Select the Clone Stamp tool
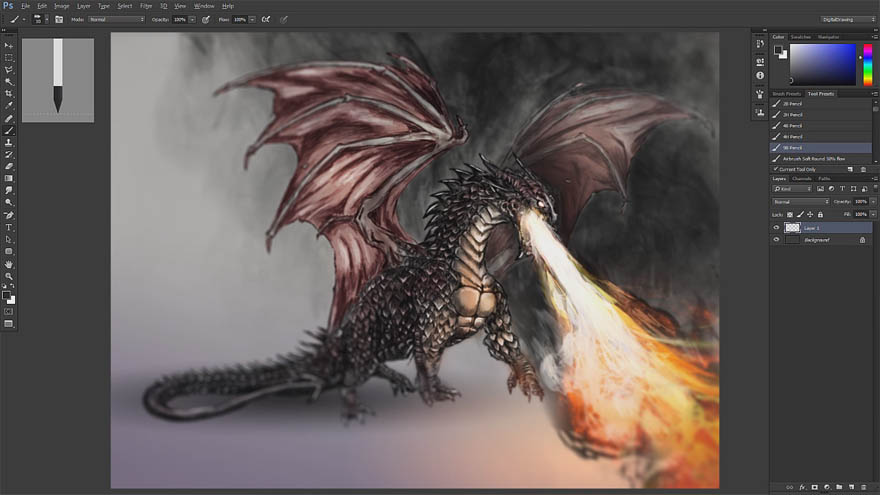Viewport: 880px width, 495px height. point(8,143)
